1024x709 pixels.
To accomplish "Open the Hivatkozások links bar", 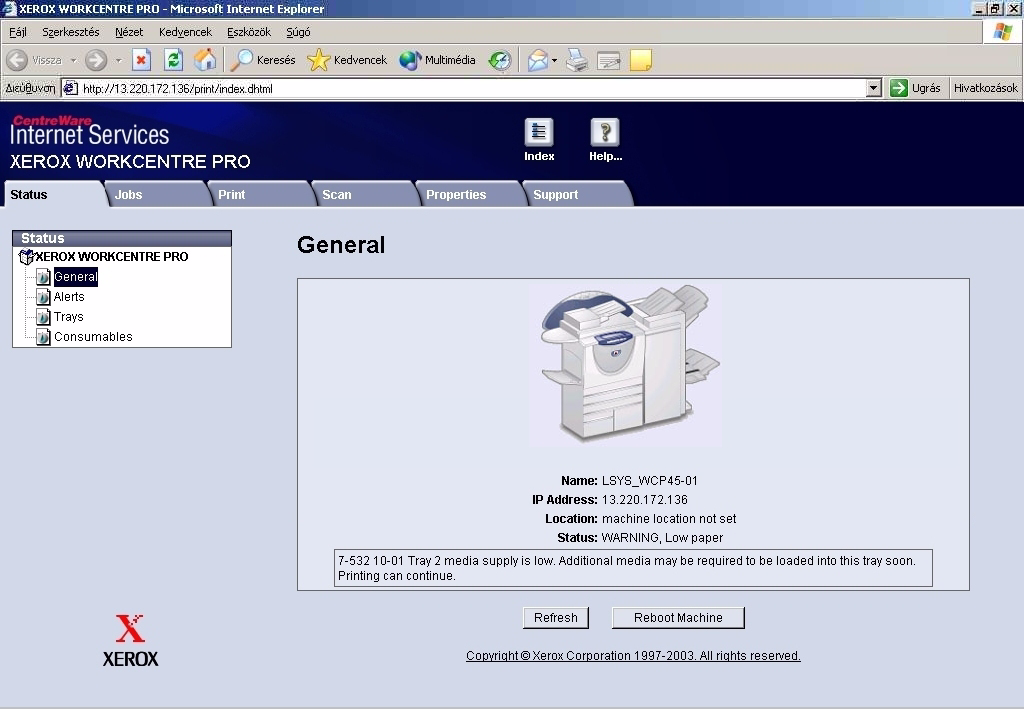I will tap(985, 88).
